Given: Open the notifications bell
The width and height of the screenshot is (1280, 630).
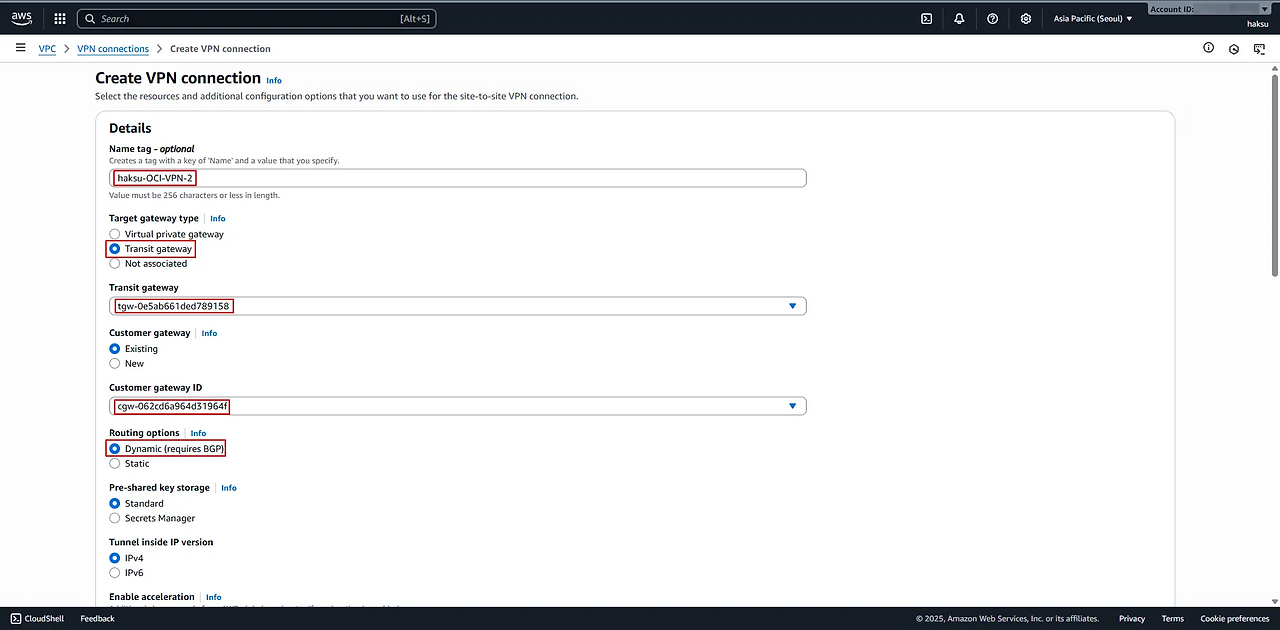Looking at the screenshot, I should pyautogui.click(x=959, y=18).
